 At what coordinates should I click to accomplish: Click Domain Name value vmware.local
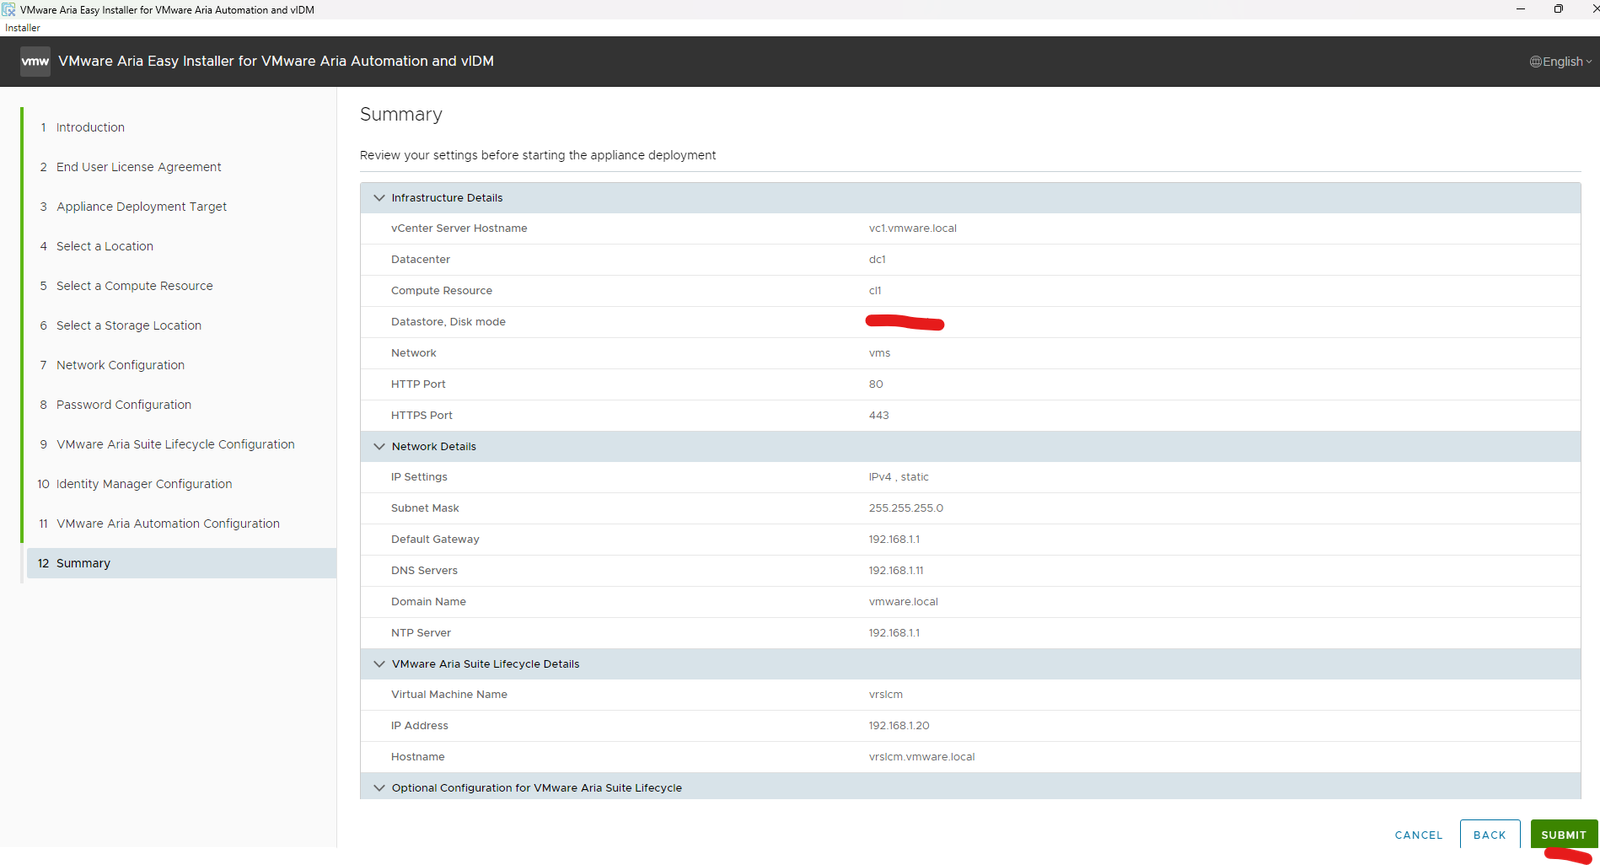pos(903,602)
